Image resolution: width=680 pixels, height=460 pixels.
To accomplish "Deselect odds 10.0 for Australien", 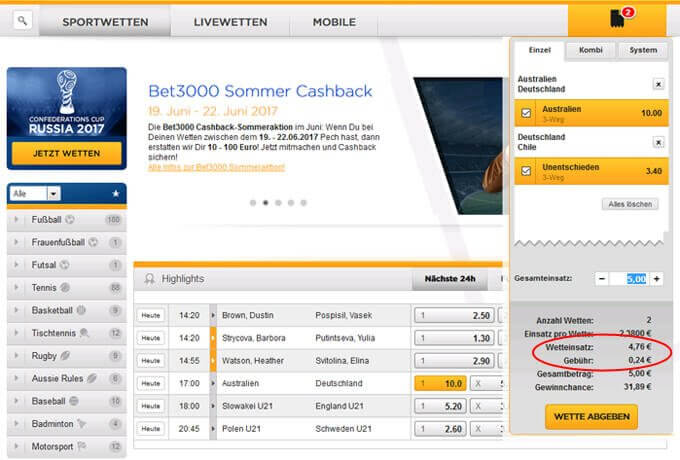I will coord(440,383).
